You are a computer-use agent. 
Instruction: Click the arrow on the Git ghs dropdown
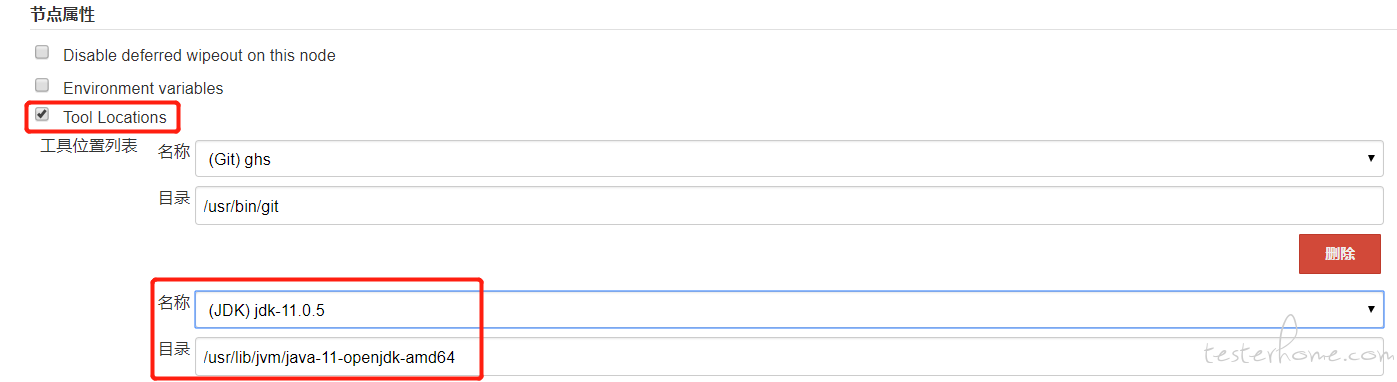coord(1370,159)
